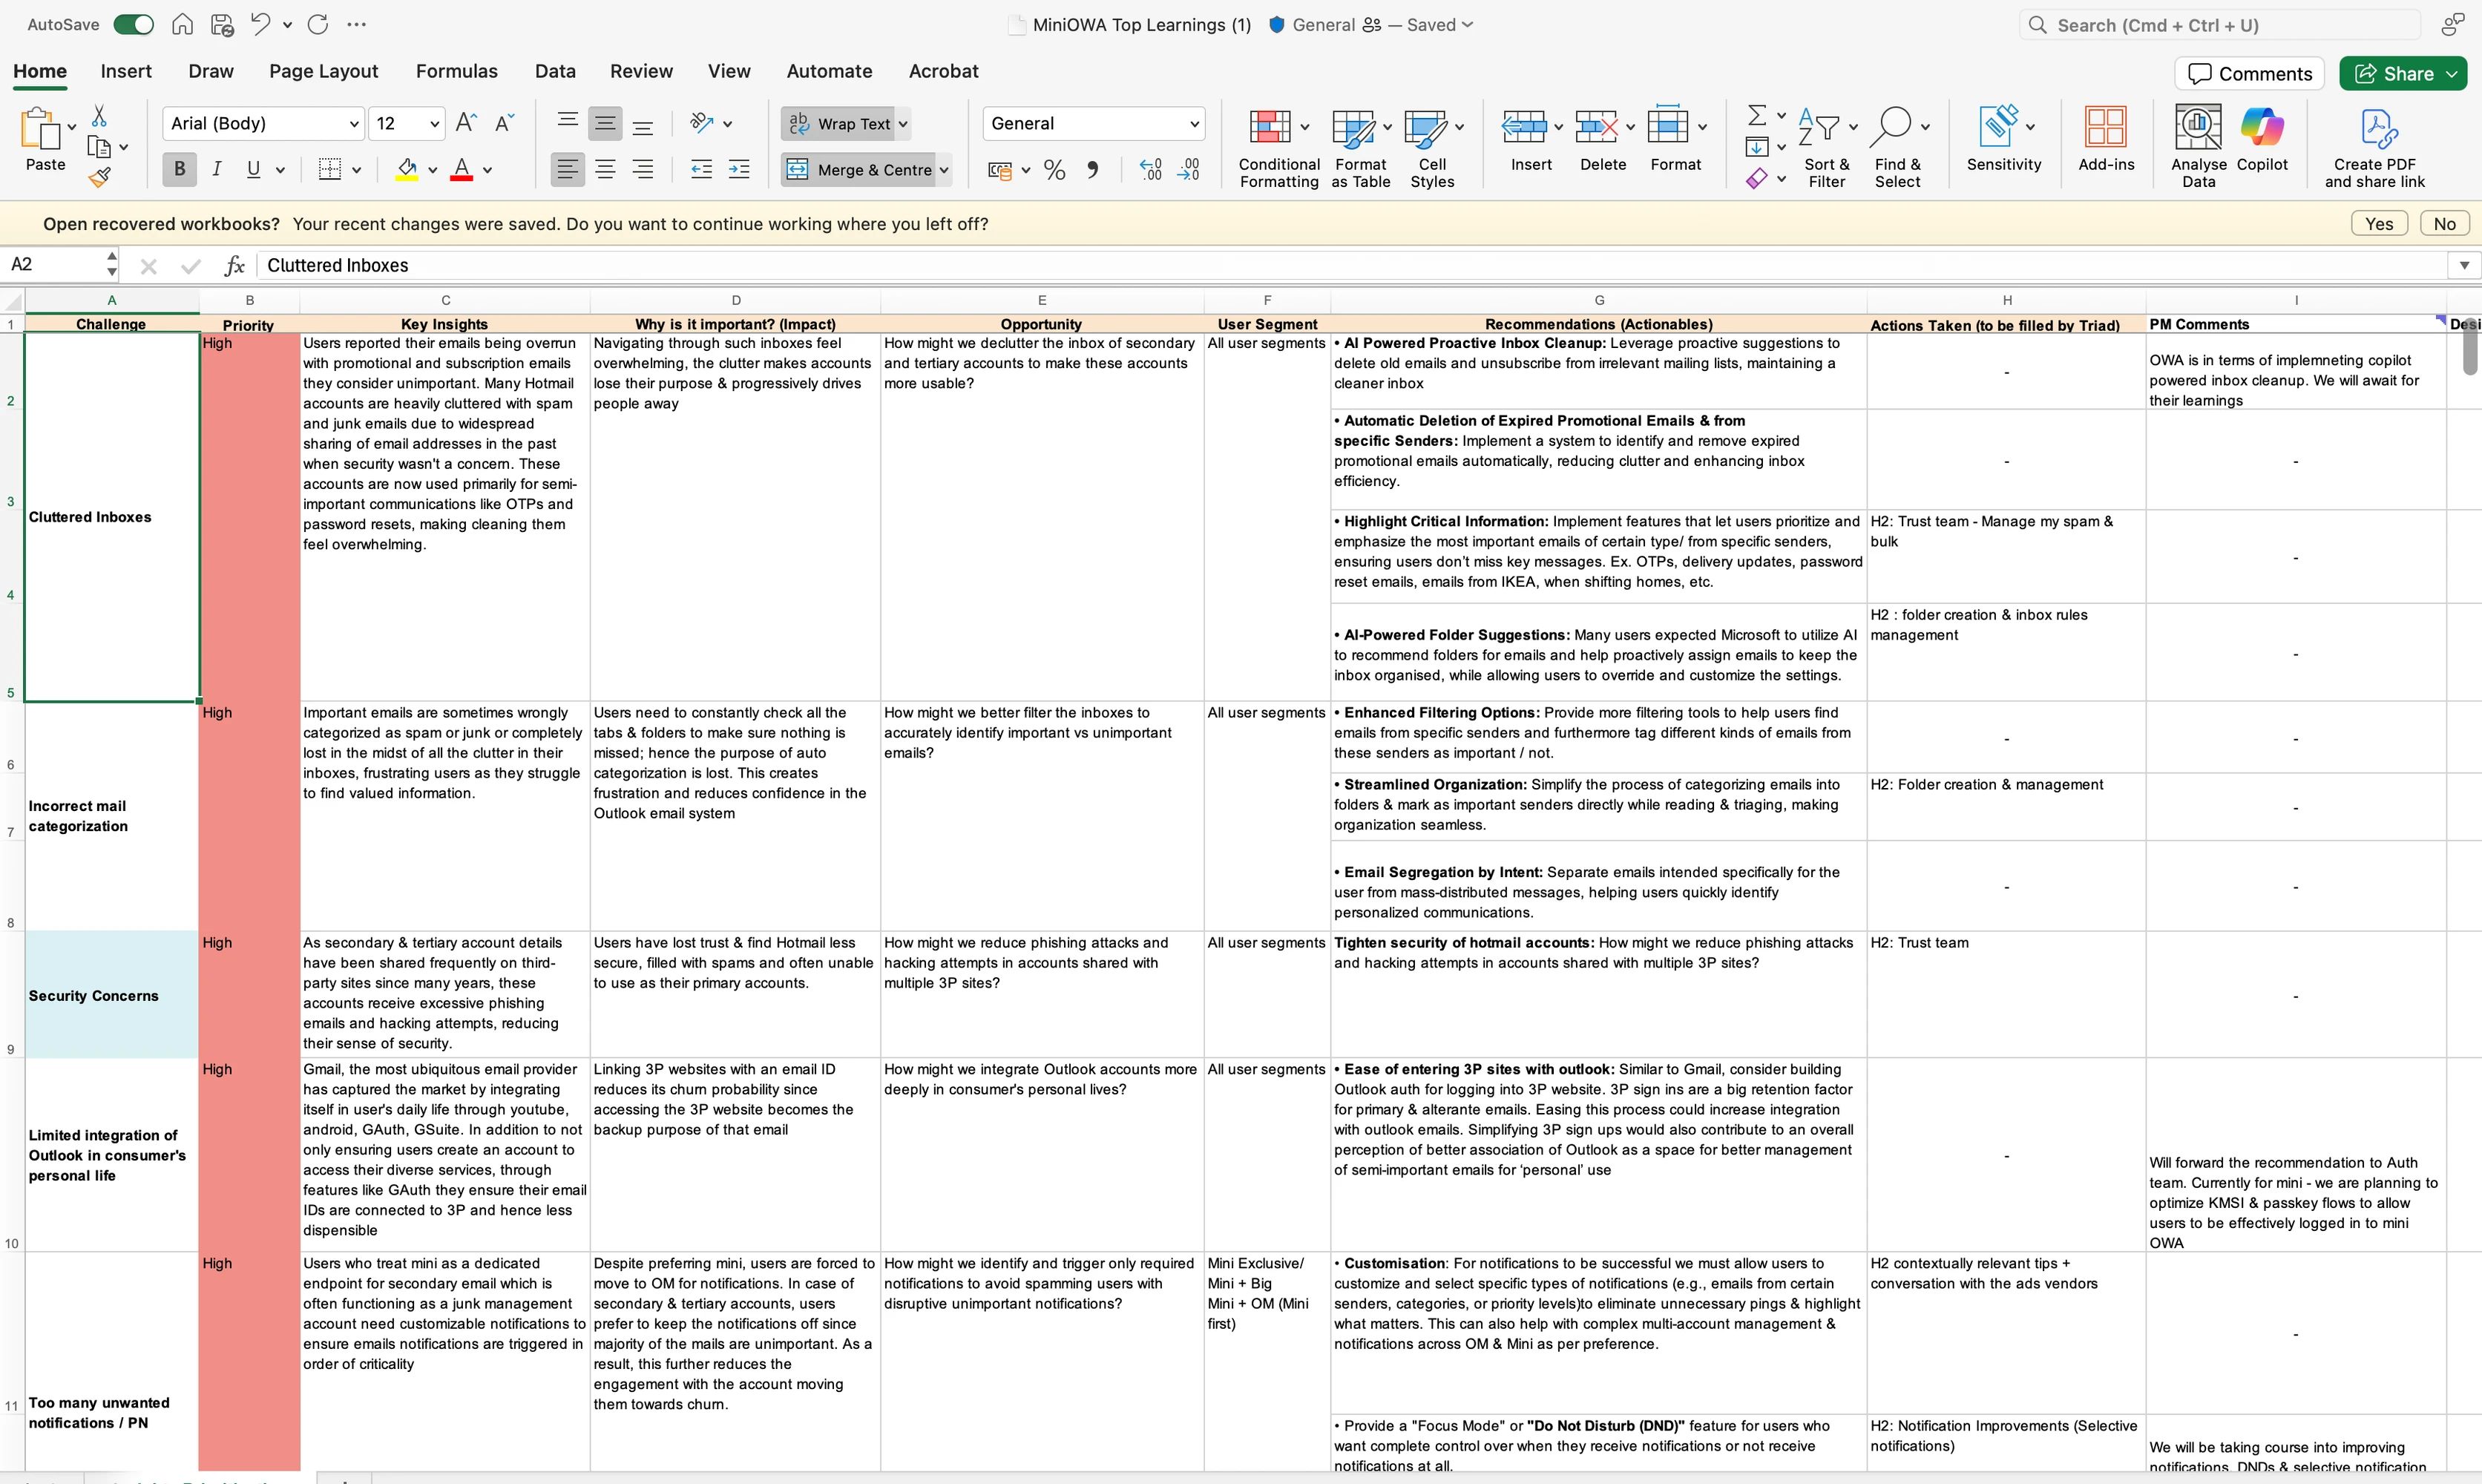This screenshot has width=2482, height=1484.
Task: Open the Page Layout ribbon tab
Action: [324, 71]
